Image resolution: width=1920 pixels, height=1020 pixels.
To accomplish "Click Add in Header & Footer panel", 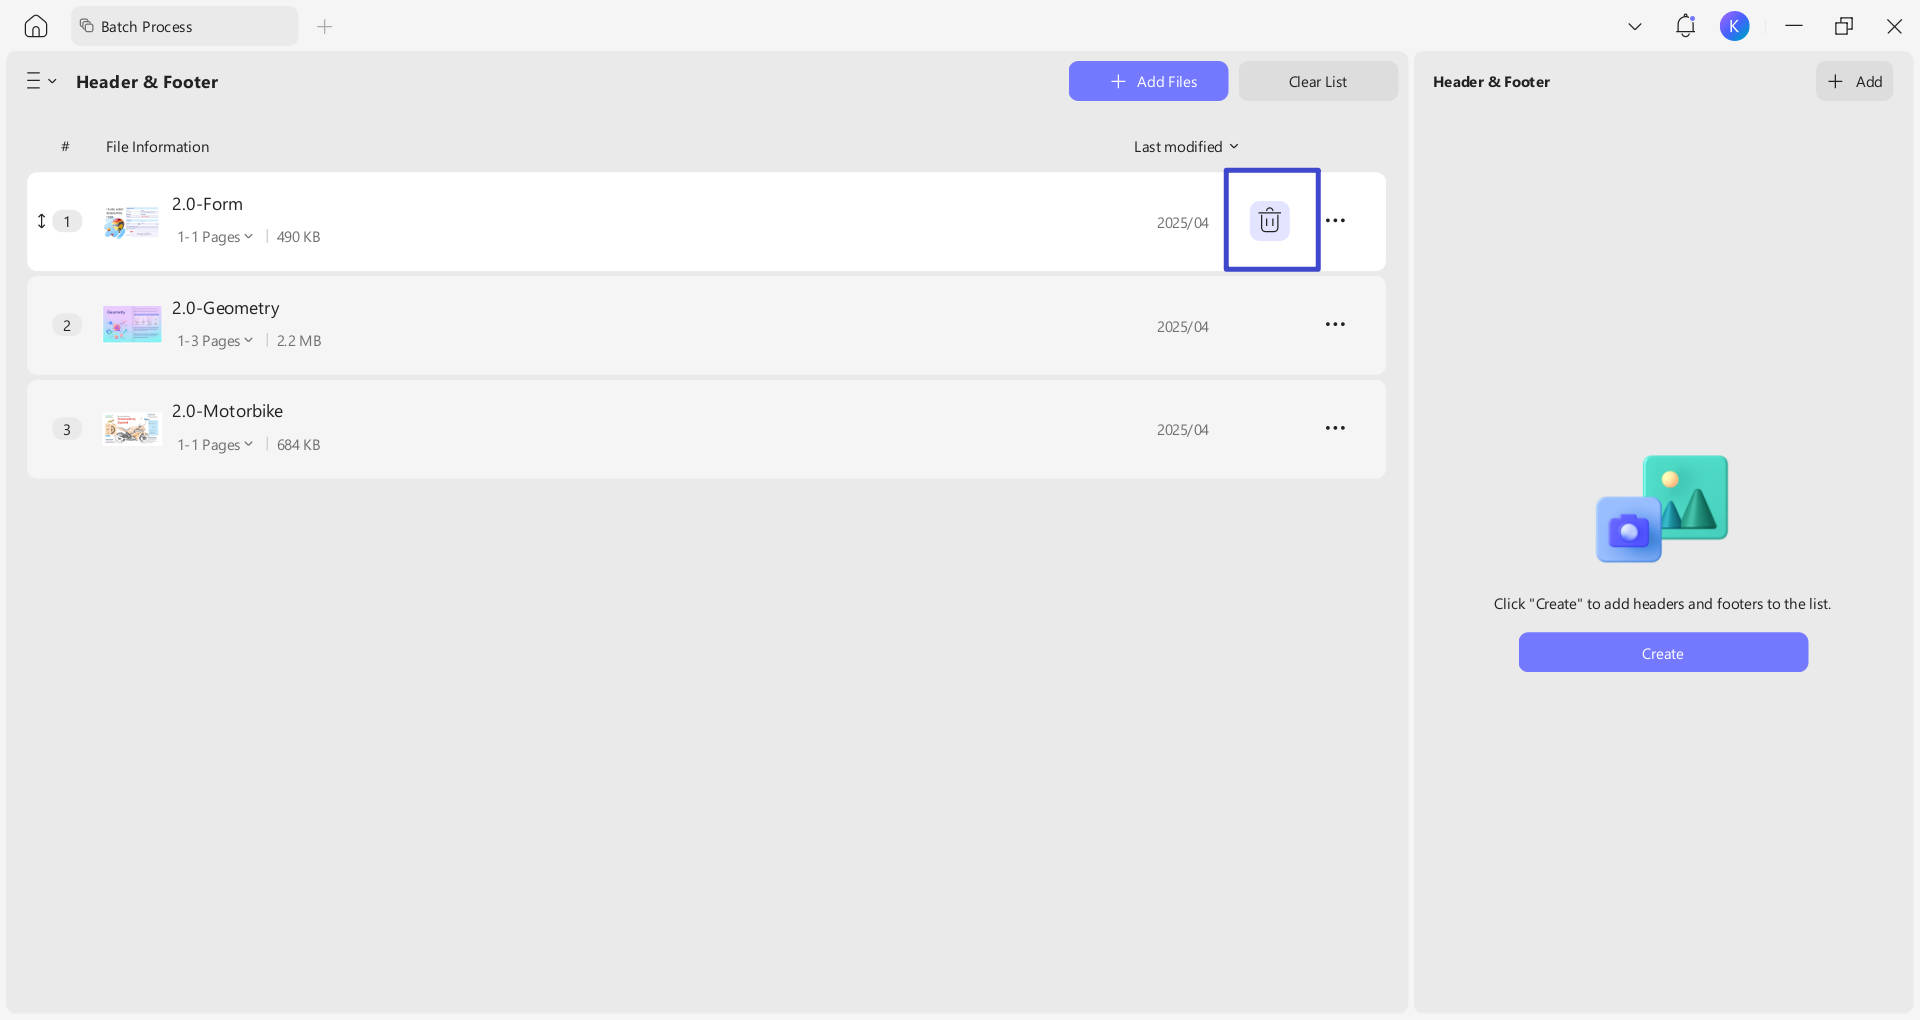I will 1855,81.
